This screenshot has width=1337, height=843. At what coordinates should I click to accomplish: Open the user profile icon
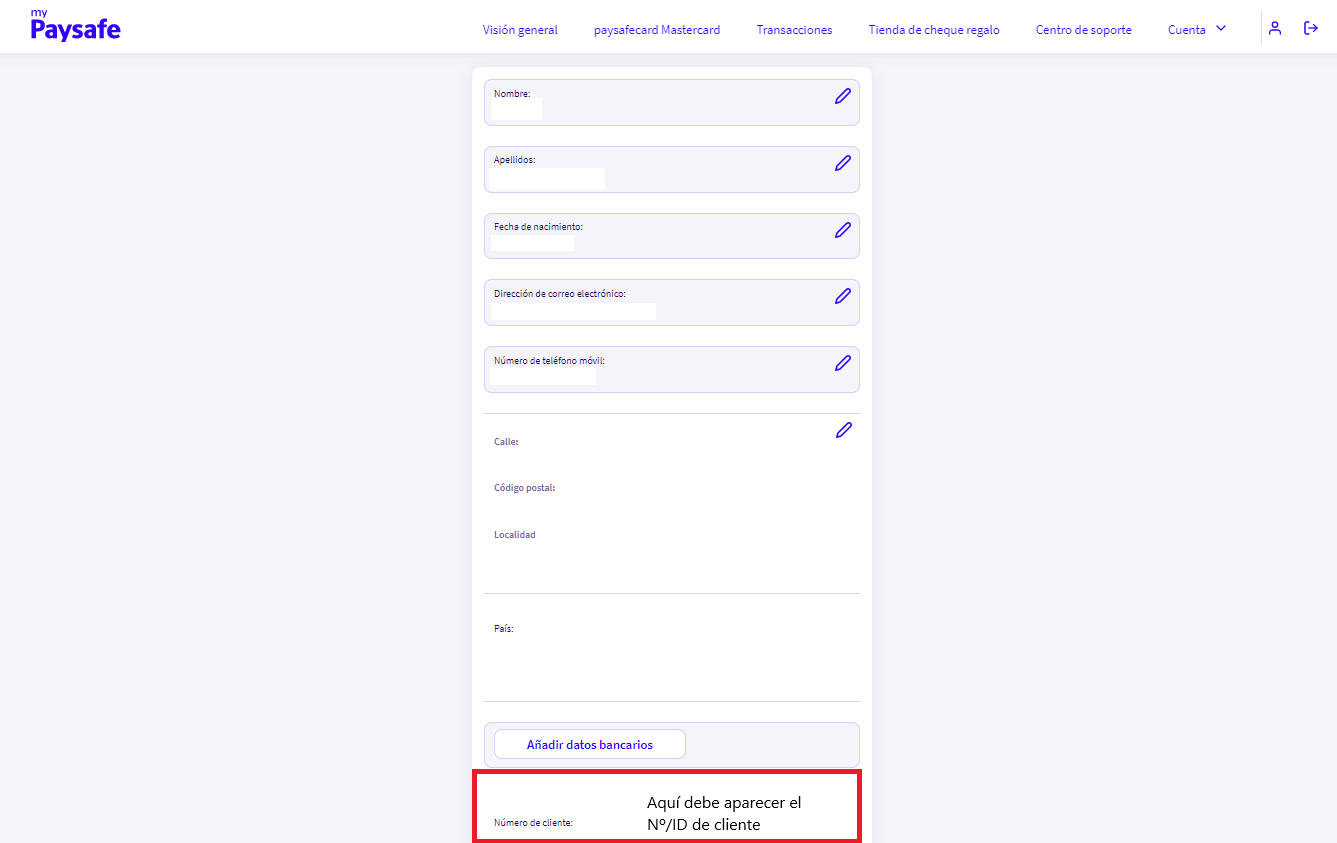pos(1275,28)
